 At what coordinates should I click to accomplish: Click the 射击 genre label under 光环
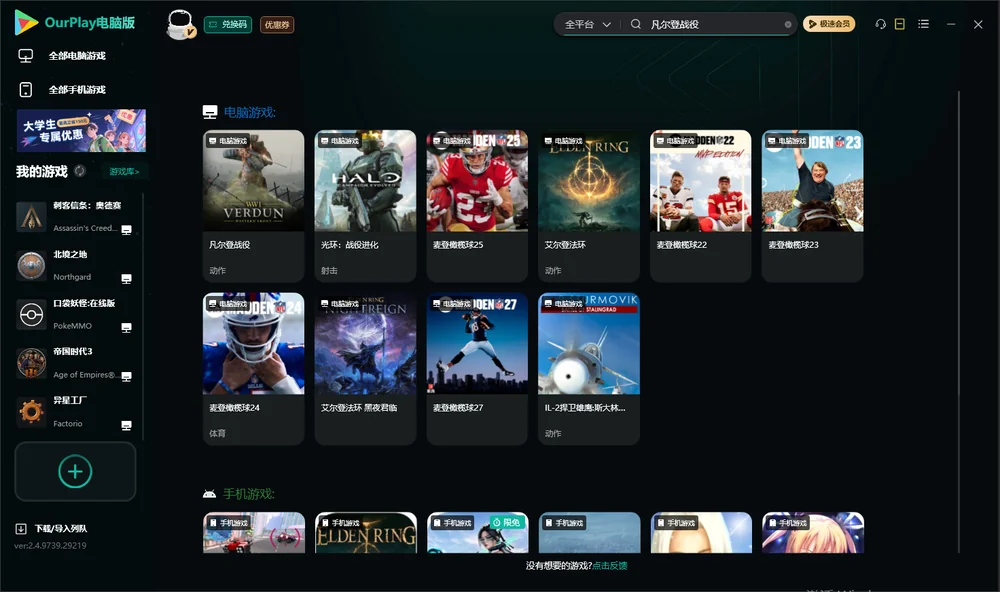point(329,270)
